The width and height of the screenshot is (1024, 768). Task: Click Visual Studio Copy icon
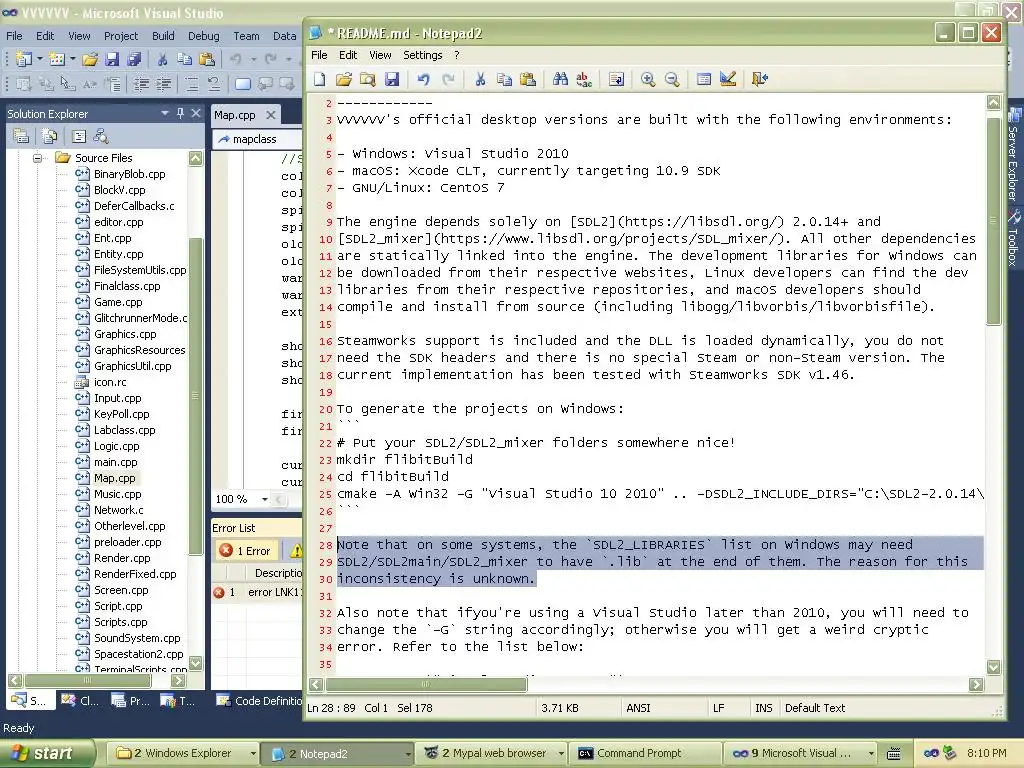(185, 59)
